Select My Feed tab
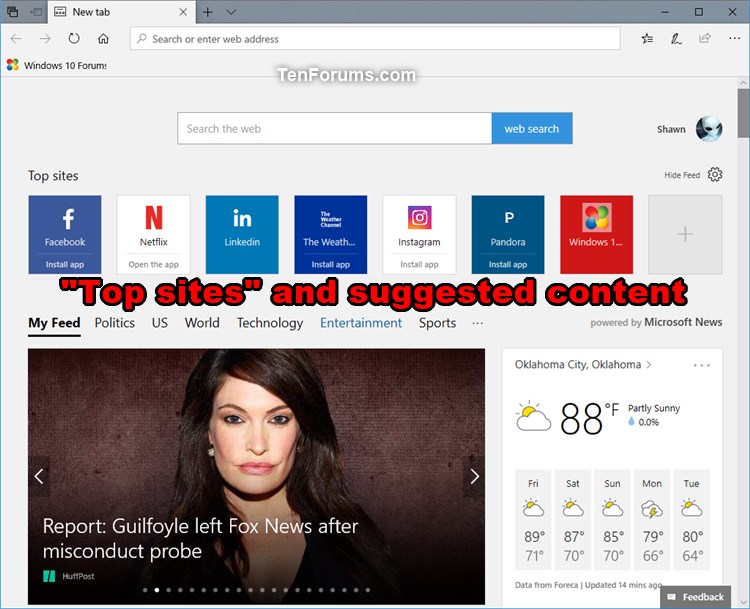750x609 pixels. click(54, 323)
